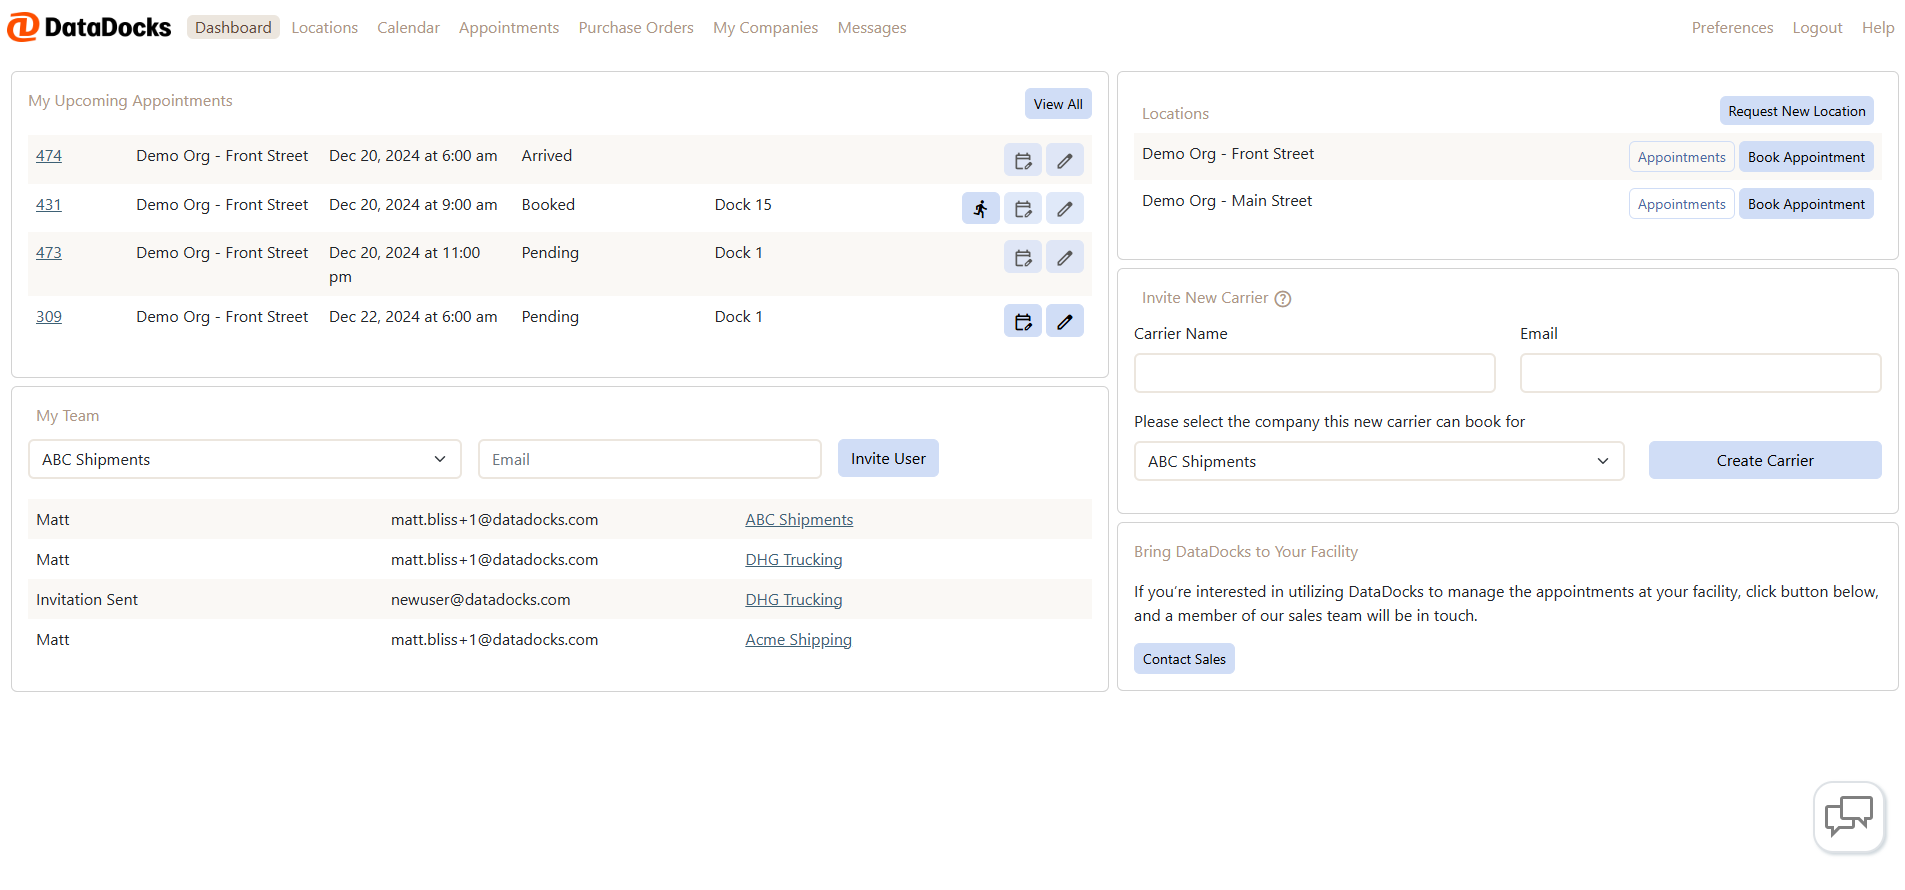Screen dimensions: 1905x890
Task: Select the Dock 15 cell
Action: [x=743, y=205]
